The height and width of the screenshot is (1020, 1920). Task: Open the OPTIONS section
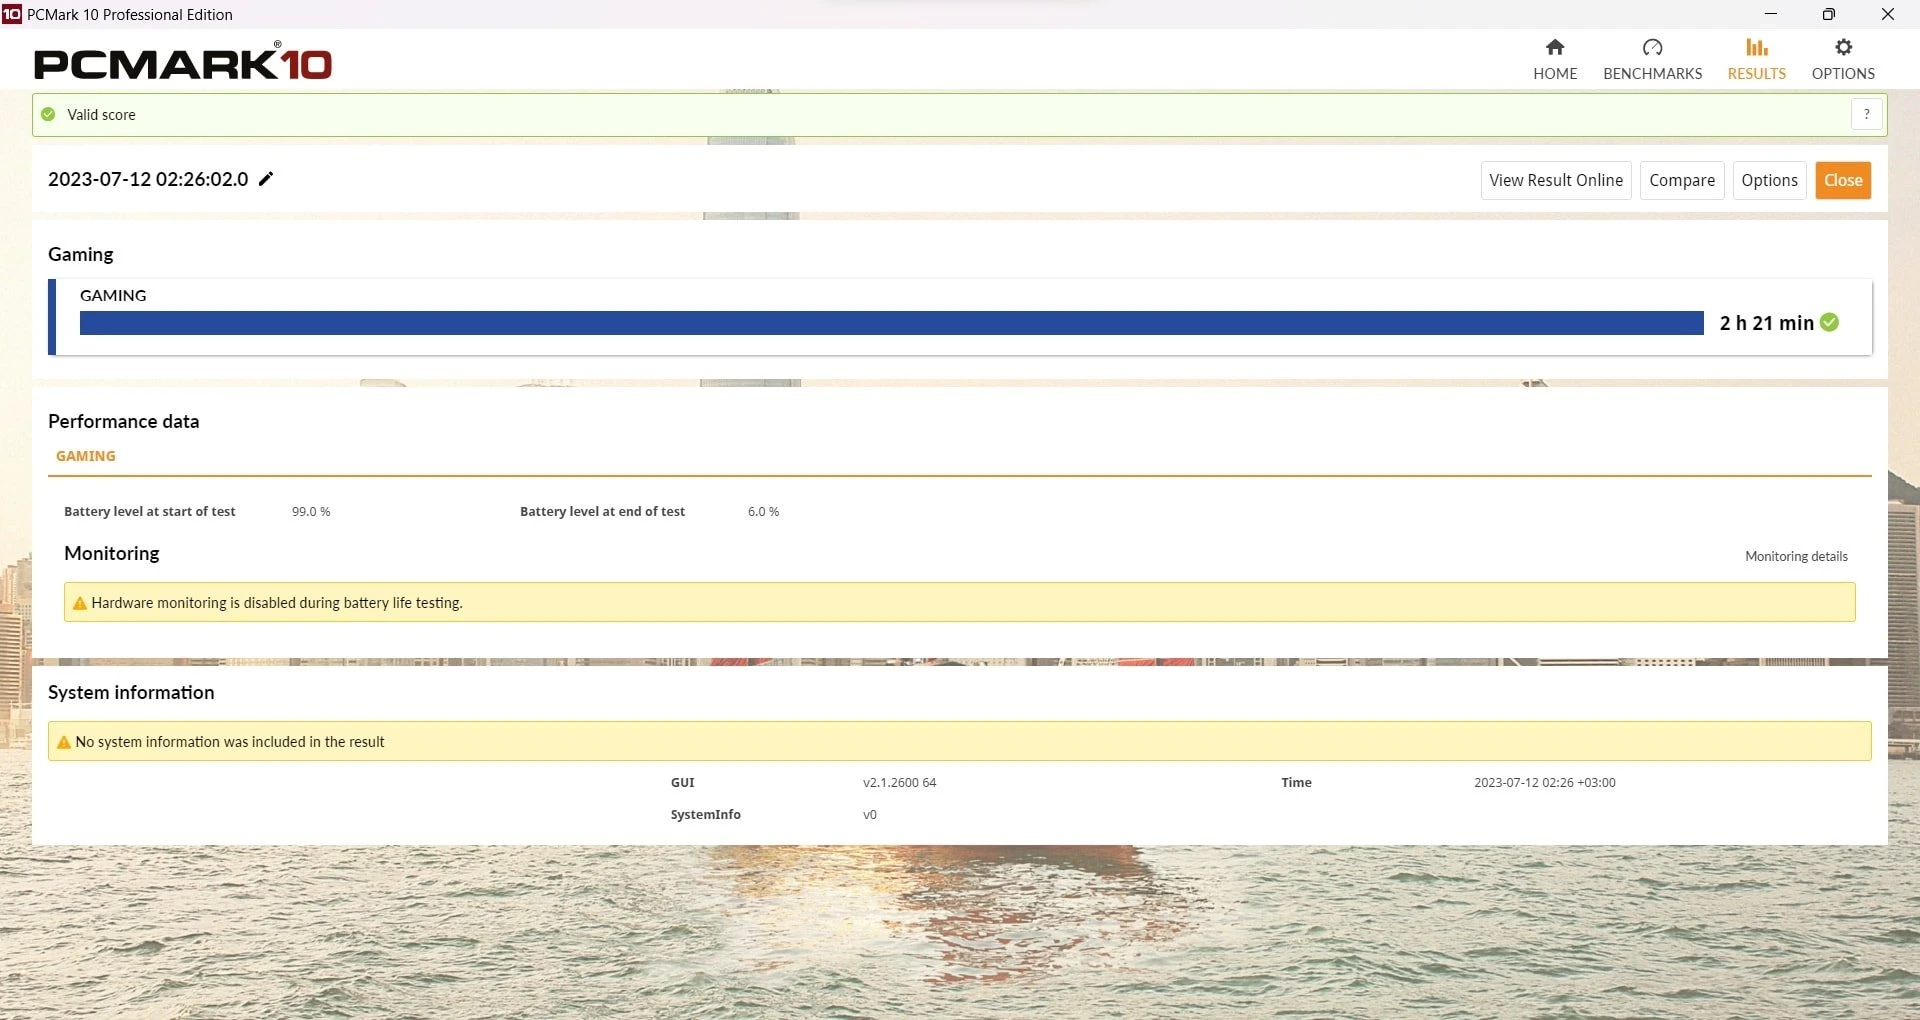coord(1843,60)
